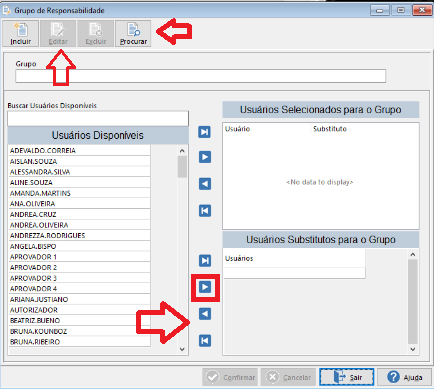The width and height of the screenshot is (434, 390).
Task: Select user APROVADOR 2
Action: coord(79,267)
